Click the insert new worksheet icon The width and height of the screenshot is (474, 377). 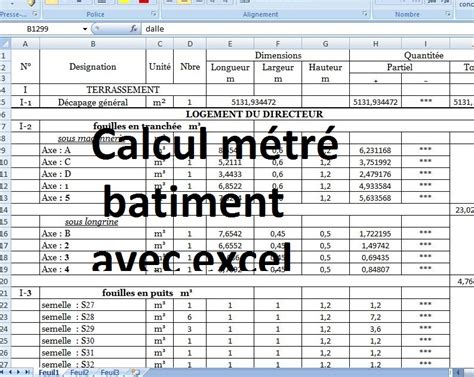point(135,372)
